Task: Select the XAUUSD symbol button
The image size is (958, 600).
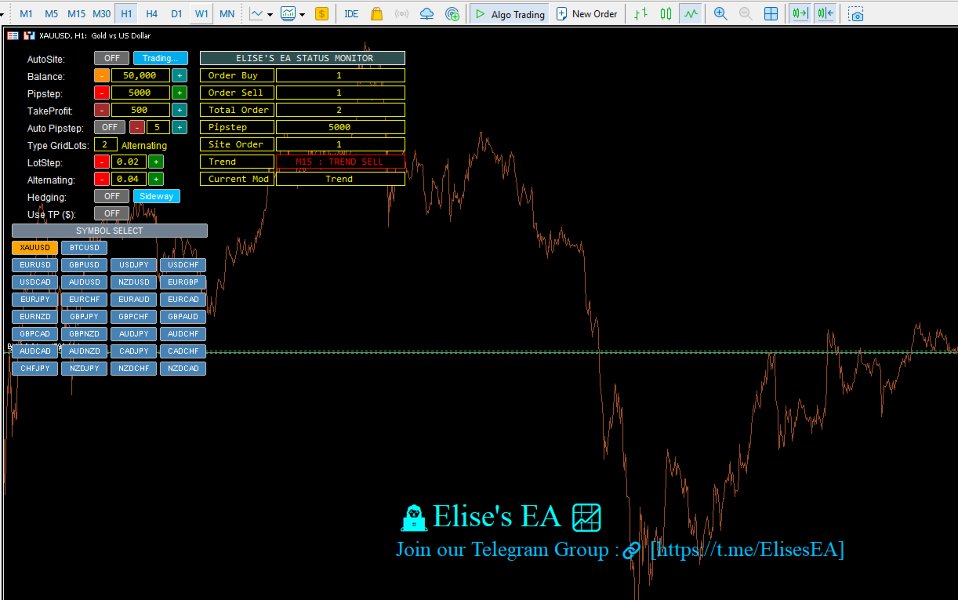Action: [x=35, y=247]
